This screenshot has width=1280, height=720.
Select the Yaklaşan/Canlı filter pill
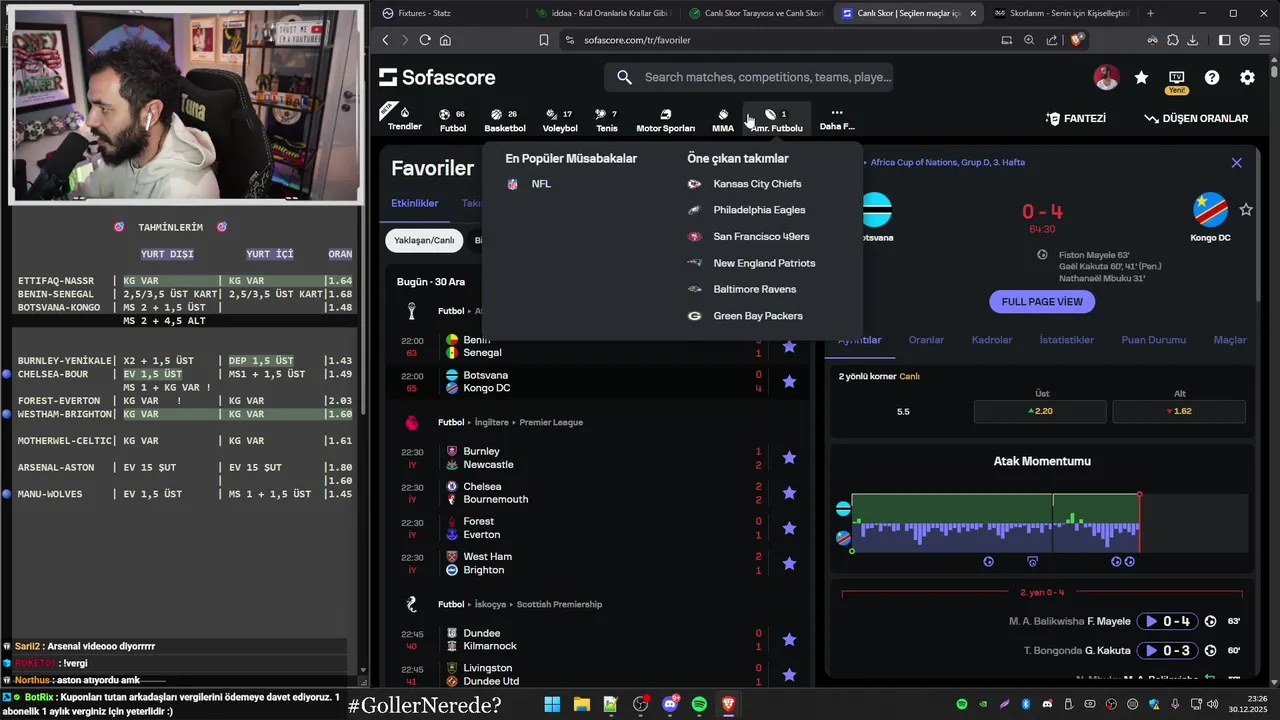(x=424, y=240)
